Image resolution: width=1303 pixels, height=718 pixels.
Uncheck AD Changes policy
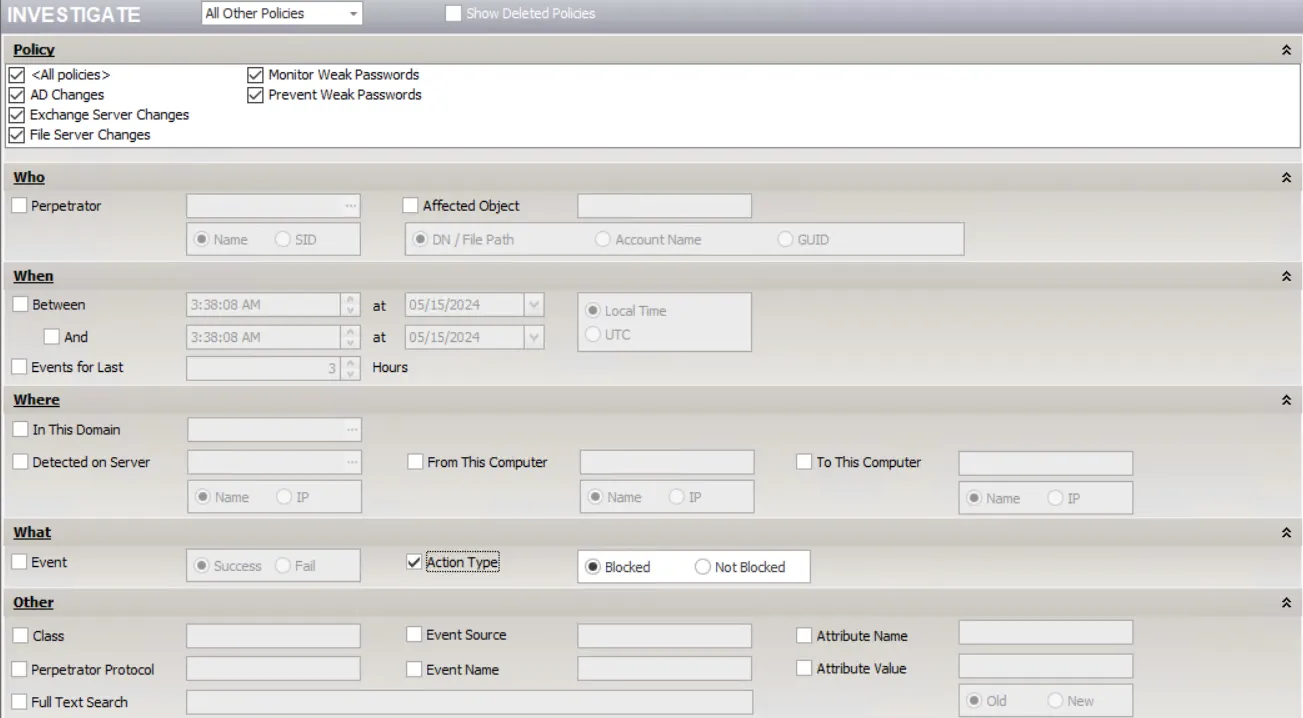point(16,95)
